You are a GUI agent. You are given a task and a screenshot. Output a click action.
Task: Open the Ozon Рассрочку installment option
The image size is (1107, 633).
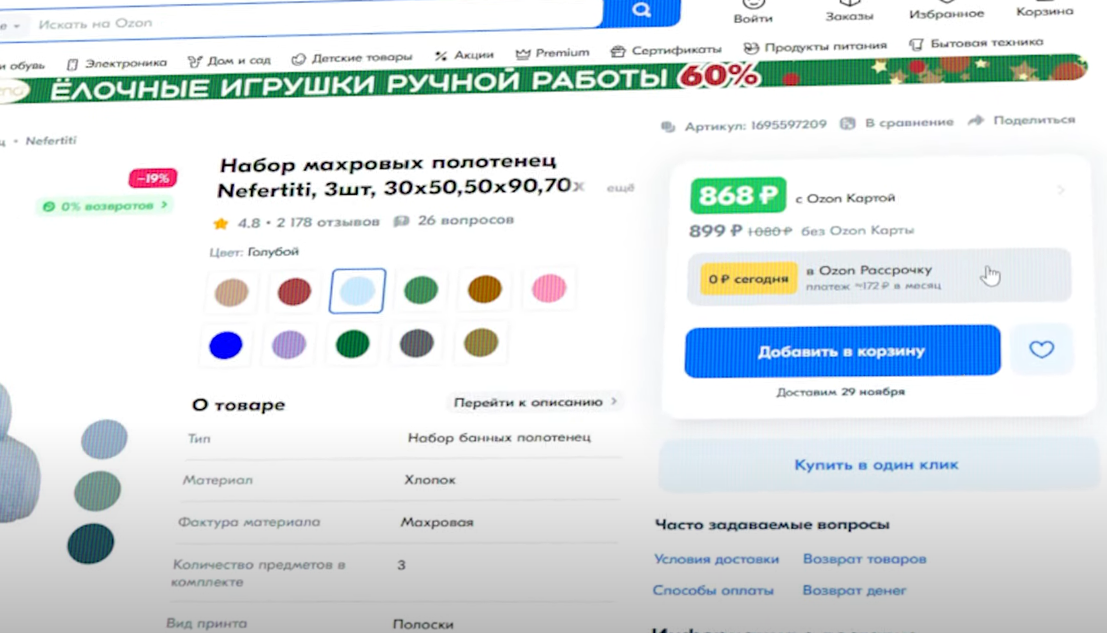click(x=879, y=277)
